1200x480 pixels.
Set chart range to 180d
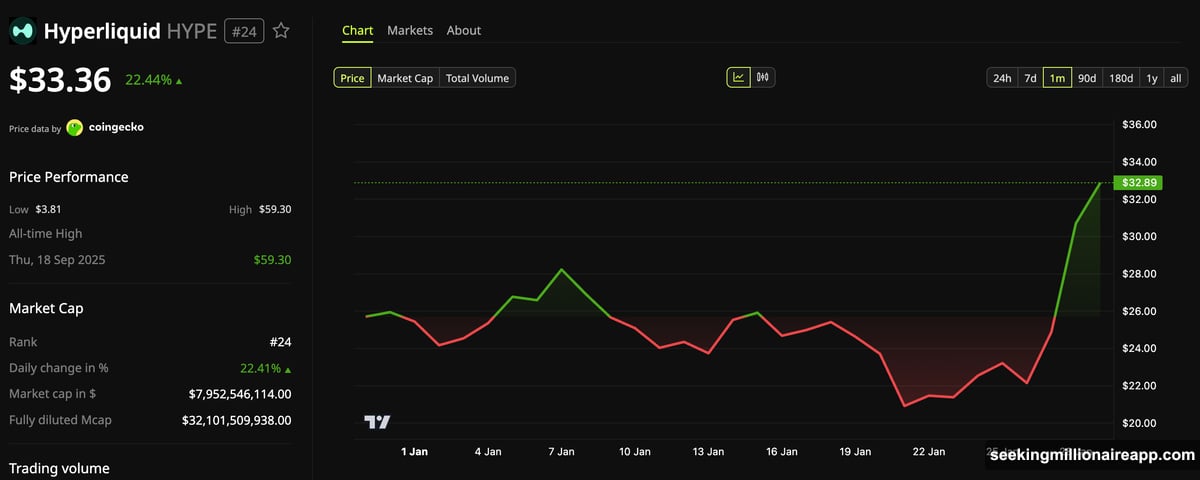1121,78
